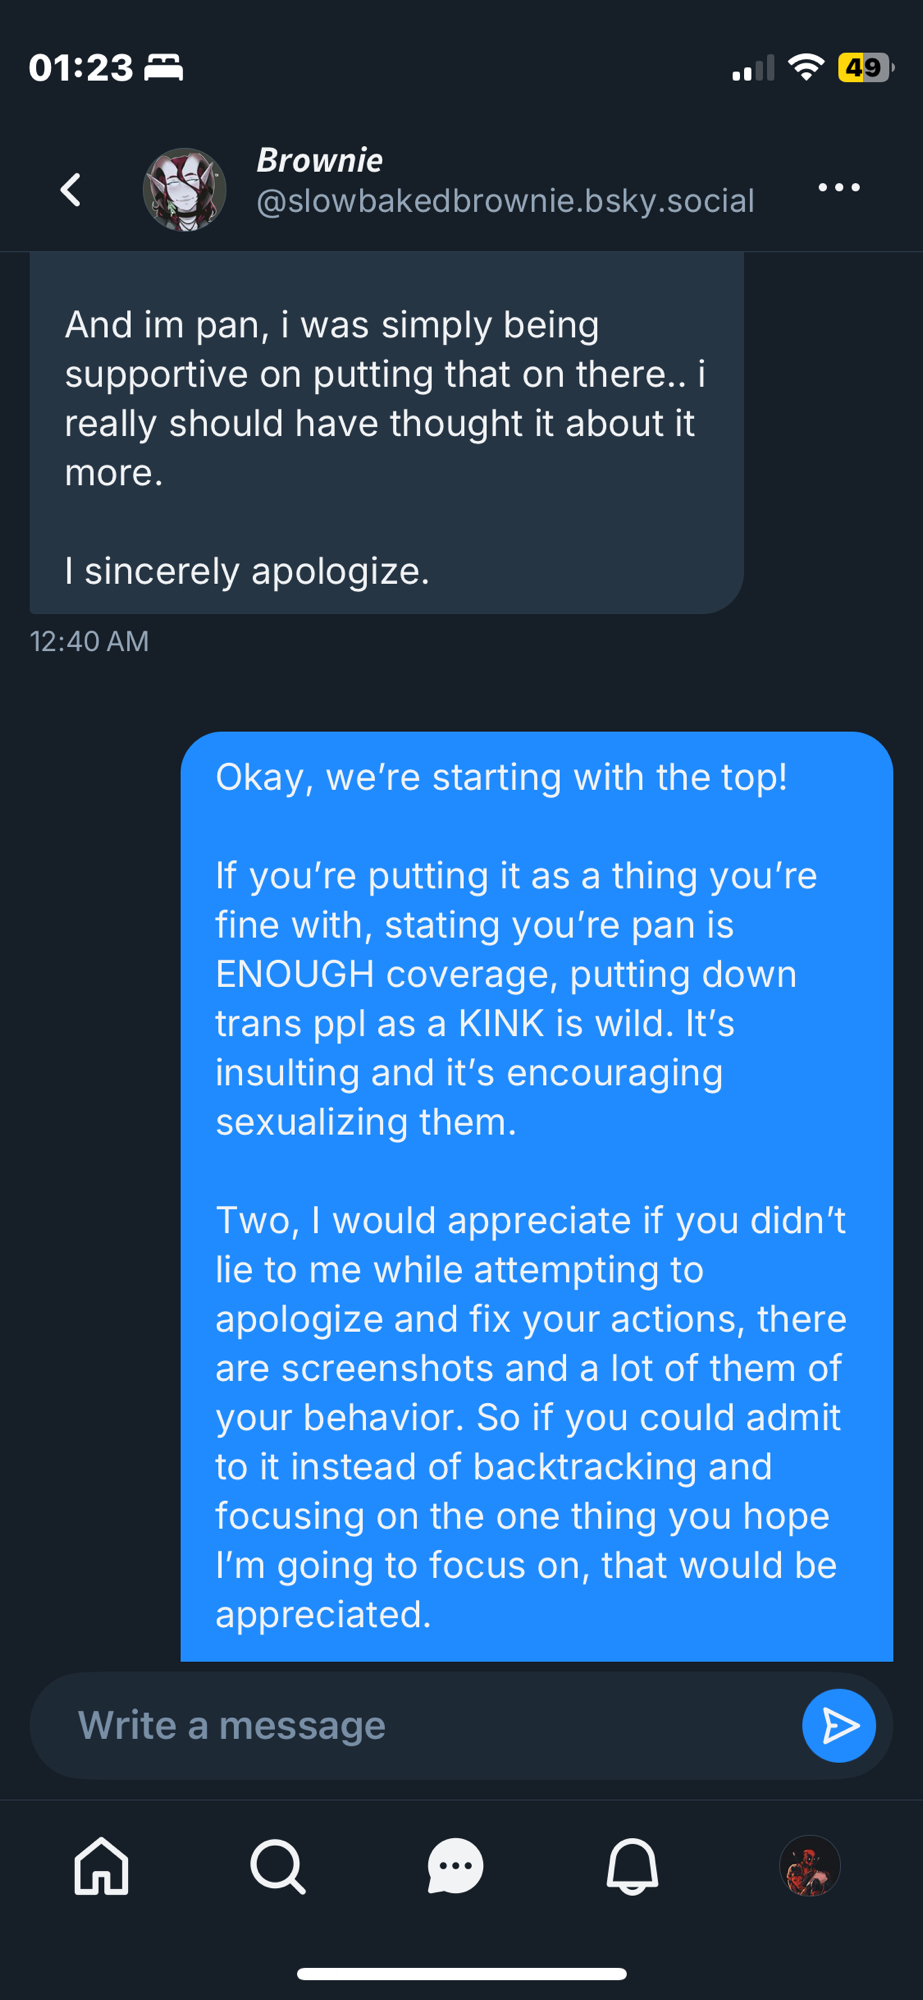Viewport: 923px width, 2000px height.
Task: Open Brownie's profile avatar
Action: coord(185,189)
